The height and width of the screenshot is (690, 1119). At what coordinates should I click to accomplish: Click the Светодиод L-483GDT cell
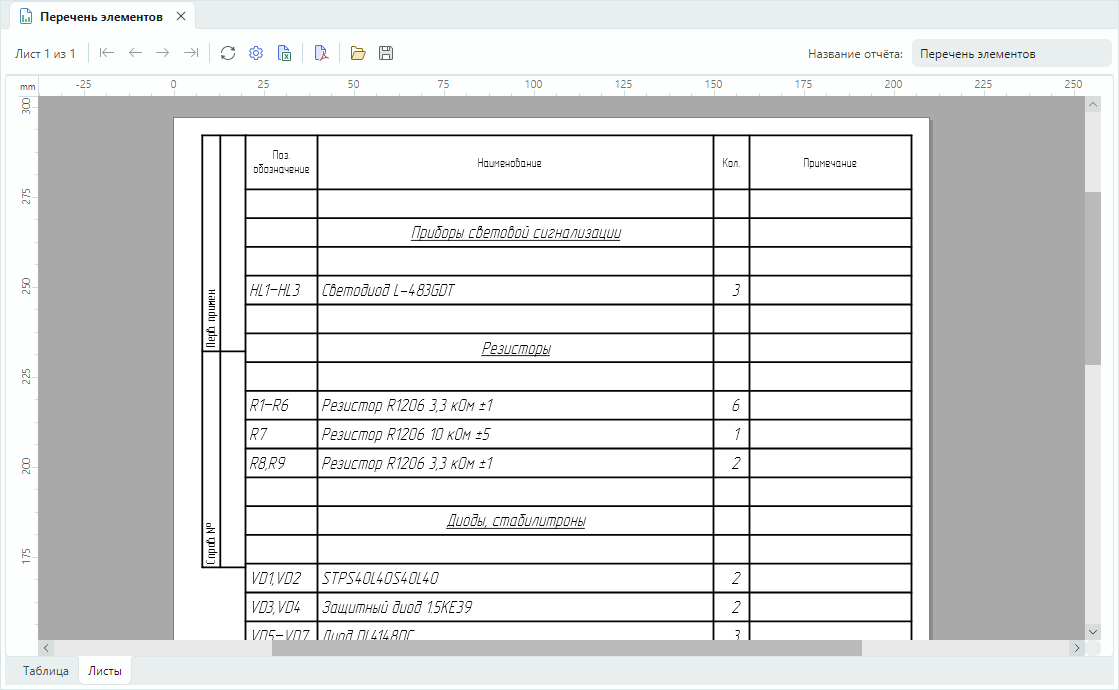tap(515, 290)
